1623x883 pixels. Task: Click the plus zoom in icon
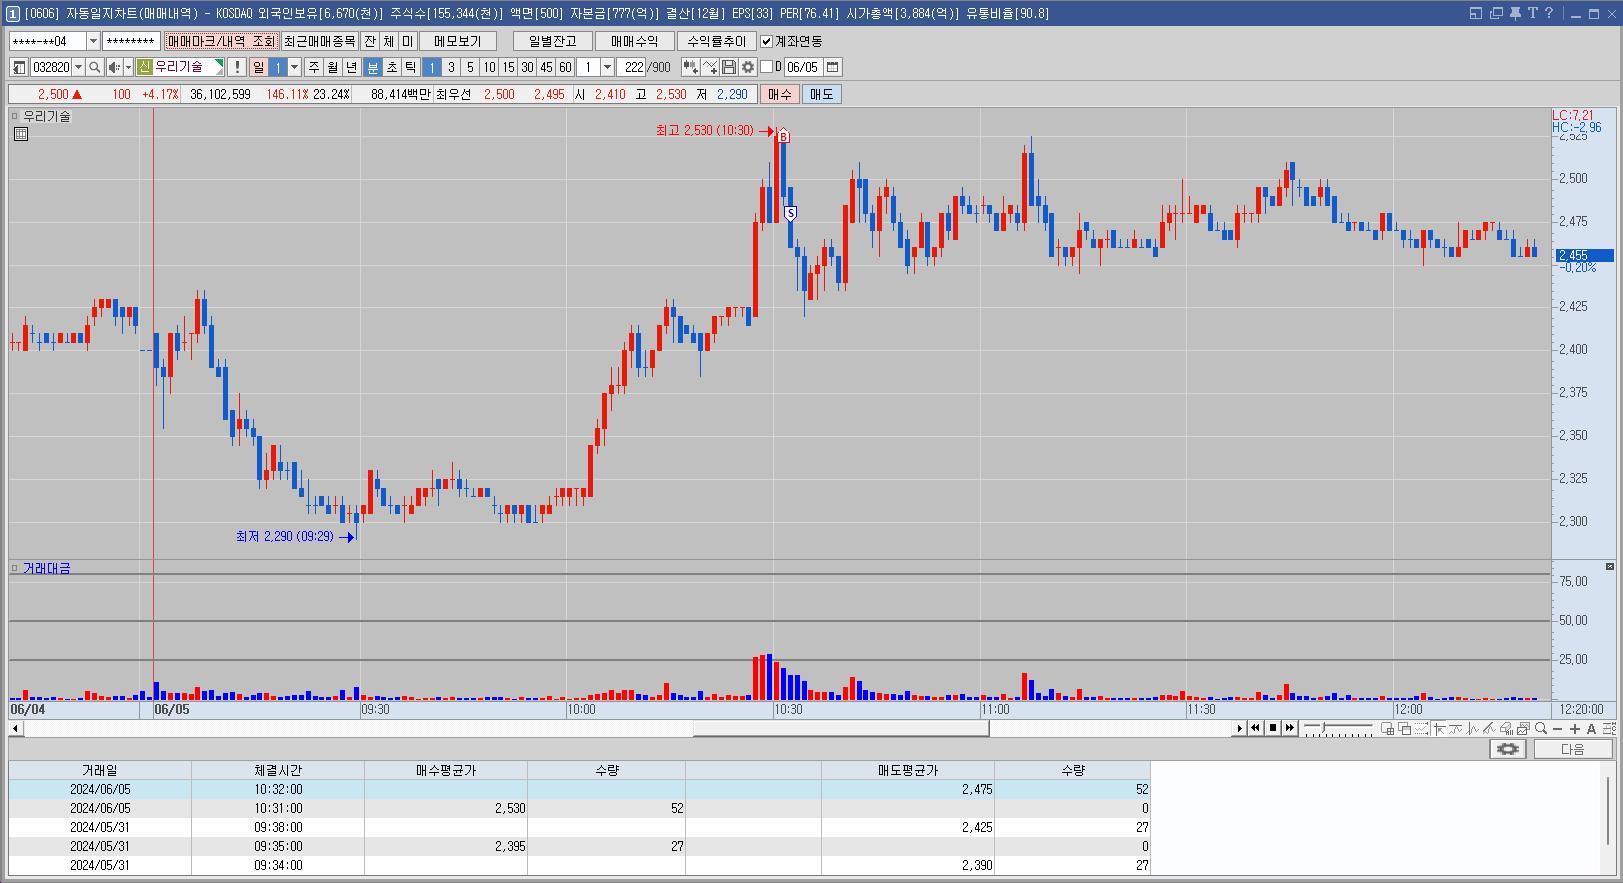tap(1575, 728)
